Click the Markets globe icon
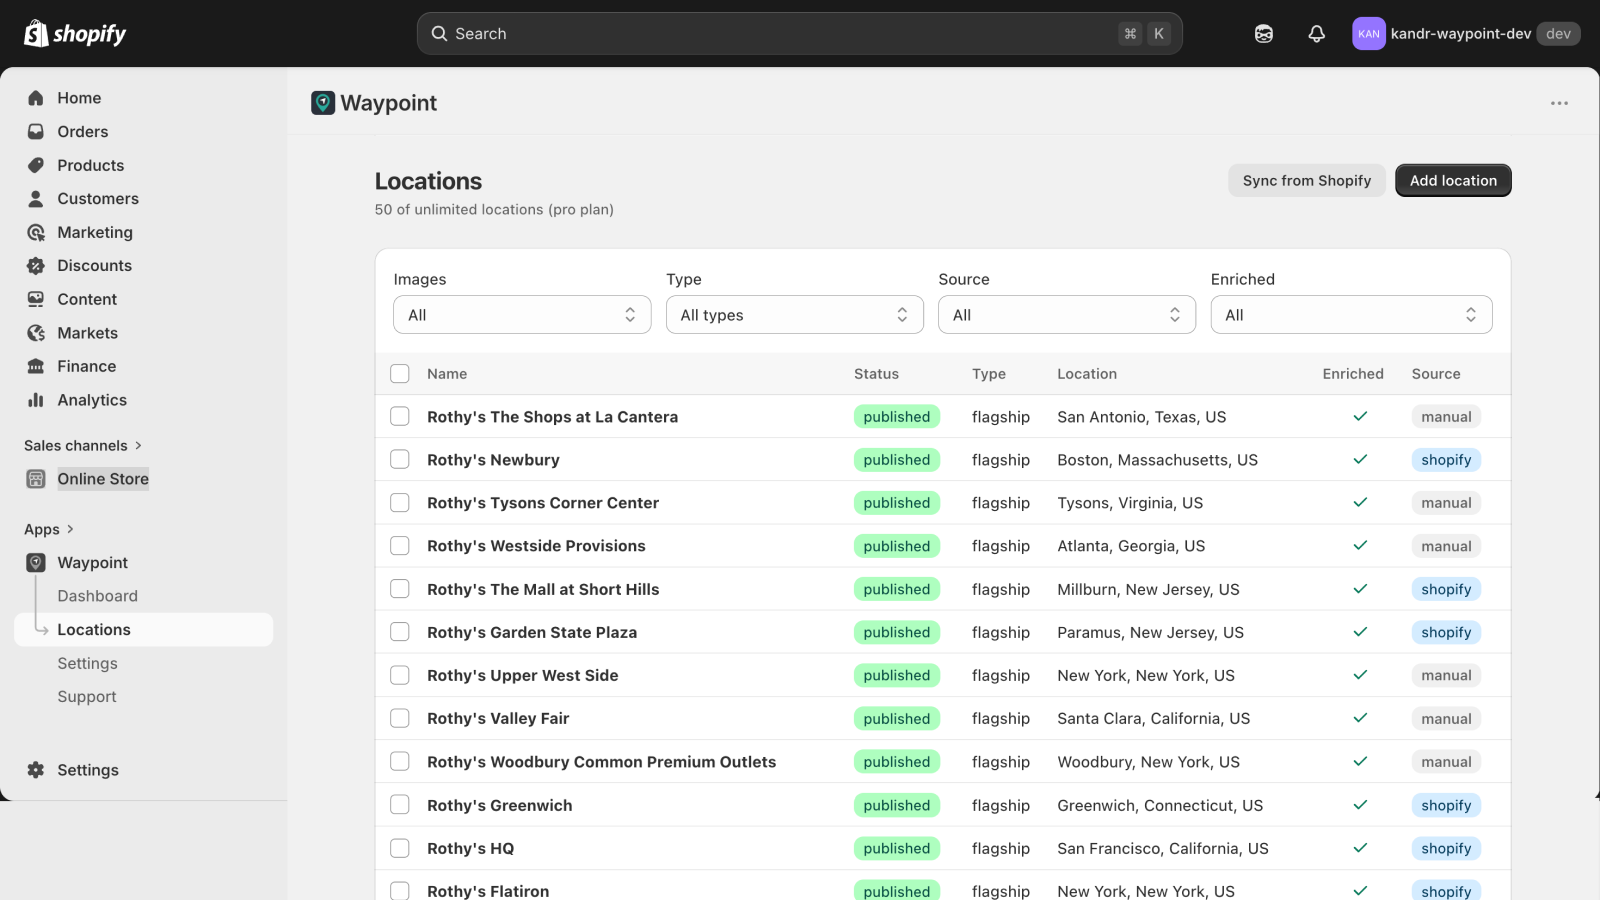 point(36,333)
